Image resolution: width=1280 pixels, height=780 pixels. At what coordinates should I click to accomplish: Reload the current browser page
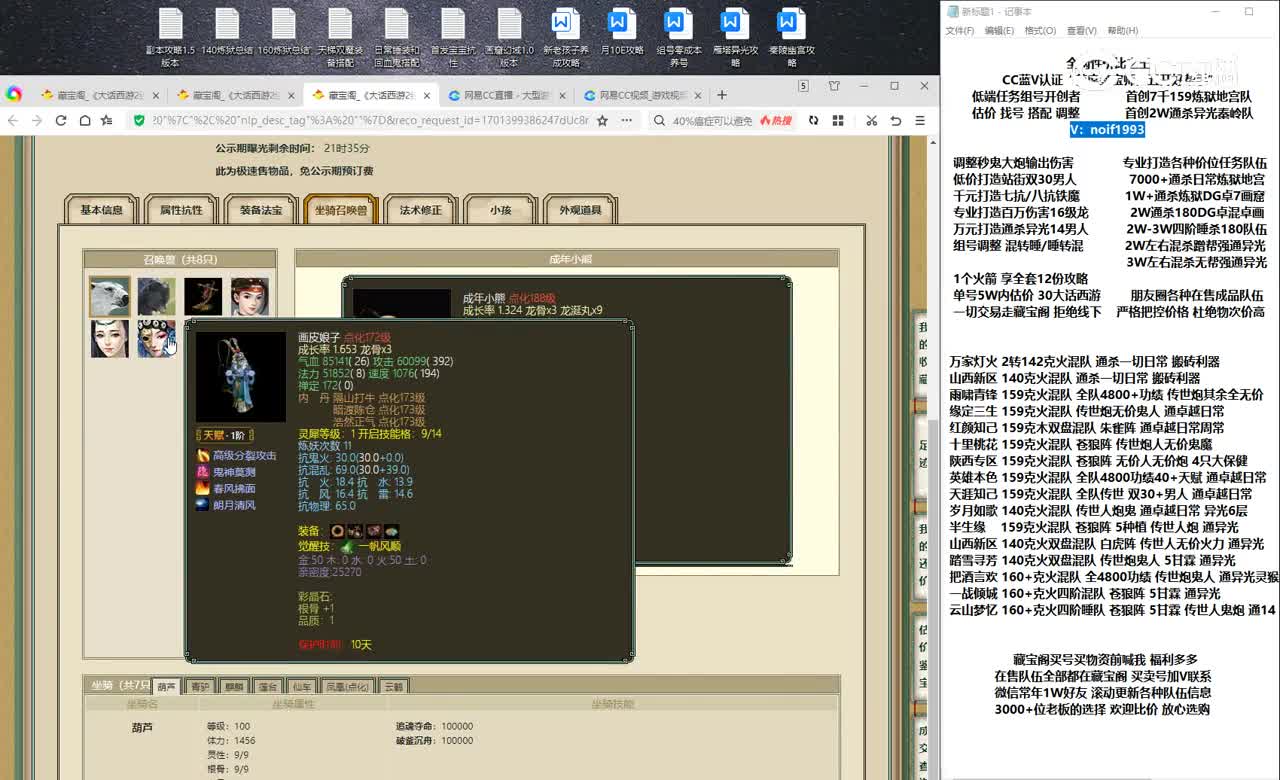coord(60,120)
